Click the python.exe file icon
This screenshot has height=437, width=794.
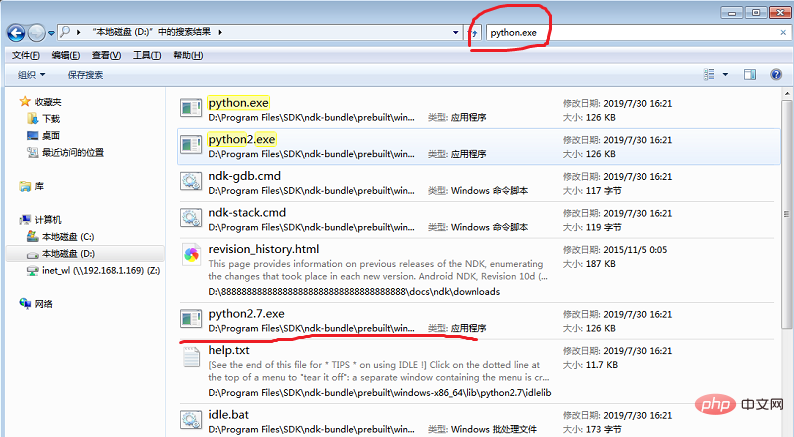point(191,110)
